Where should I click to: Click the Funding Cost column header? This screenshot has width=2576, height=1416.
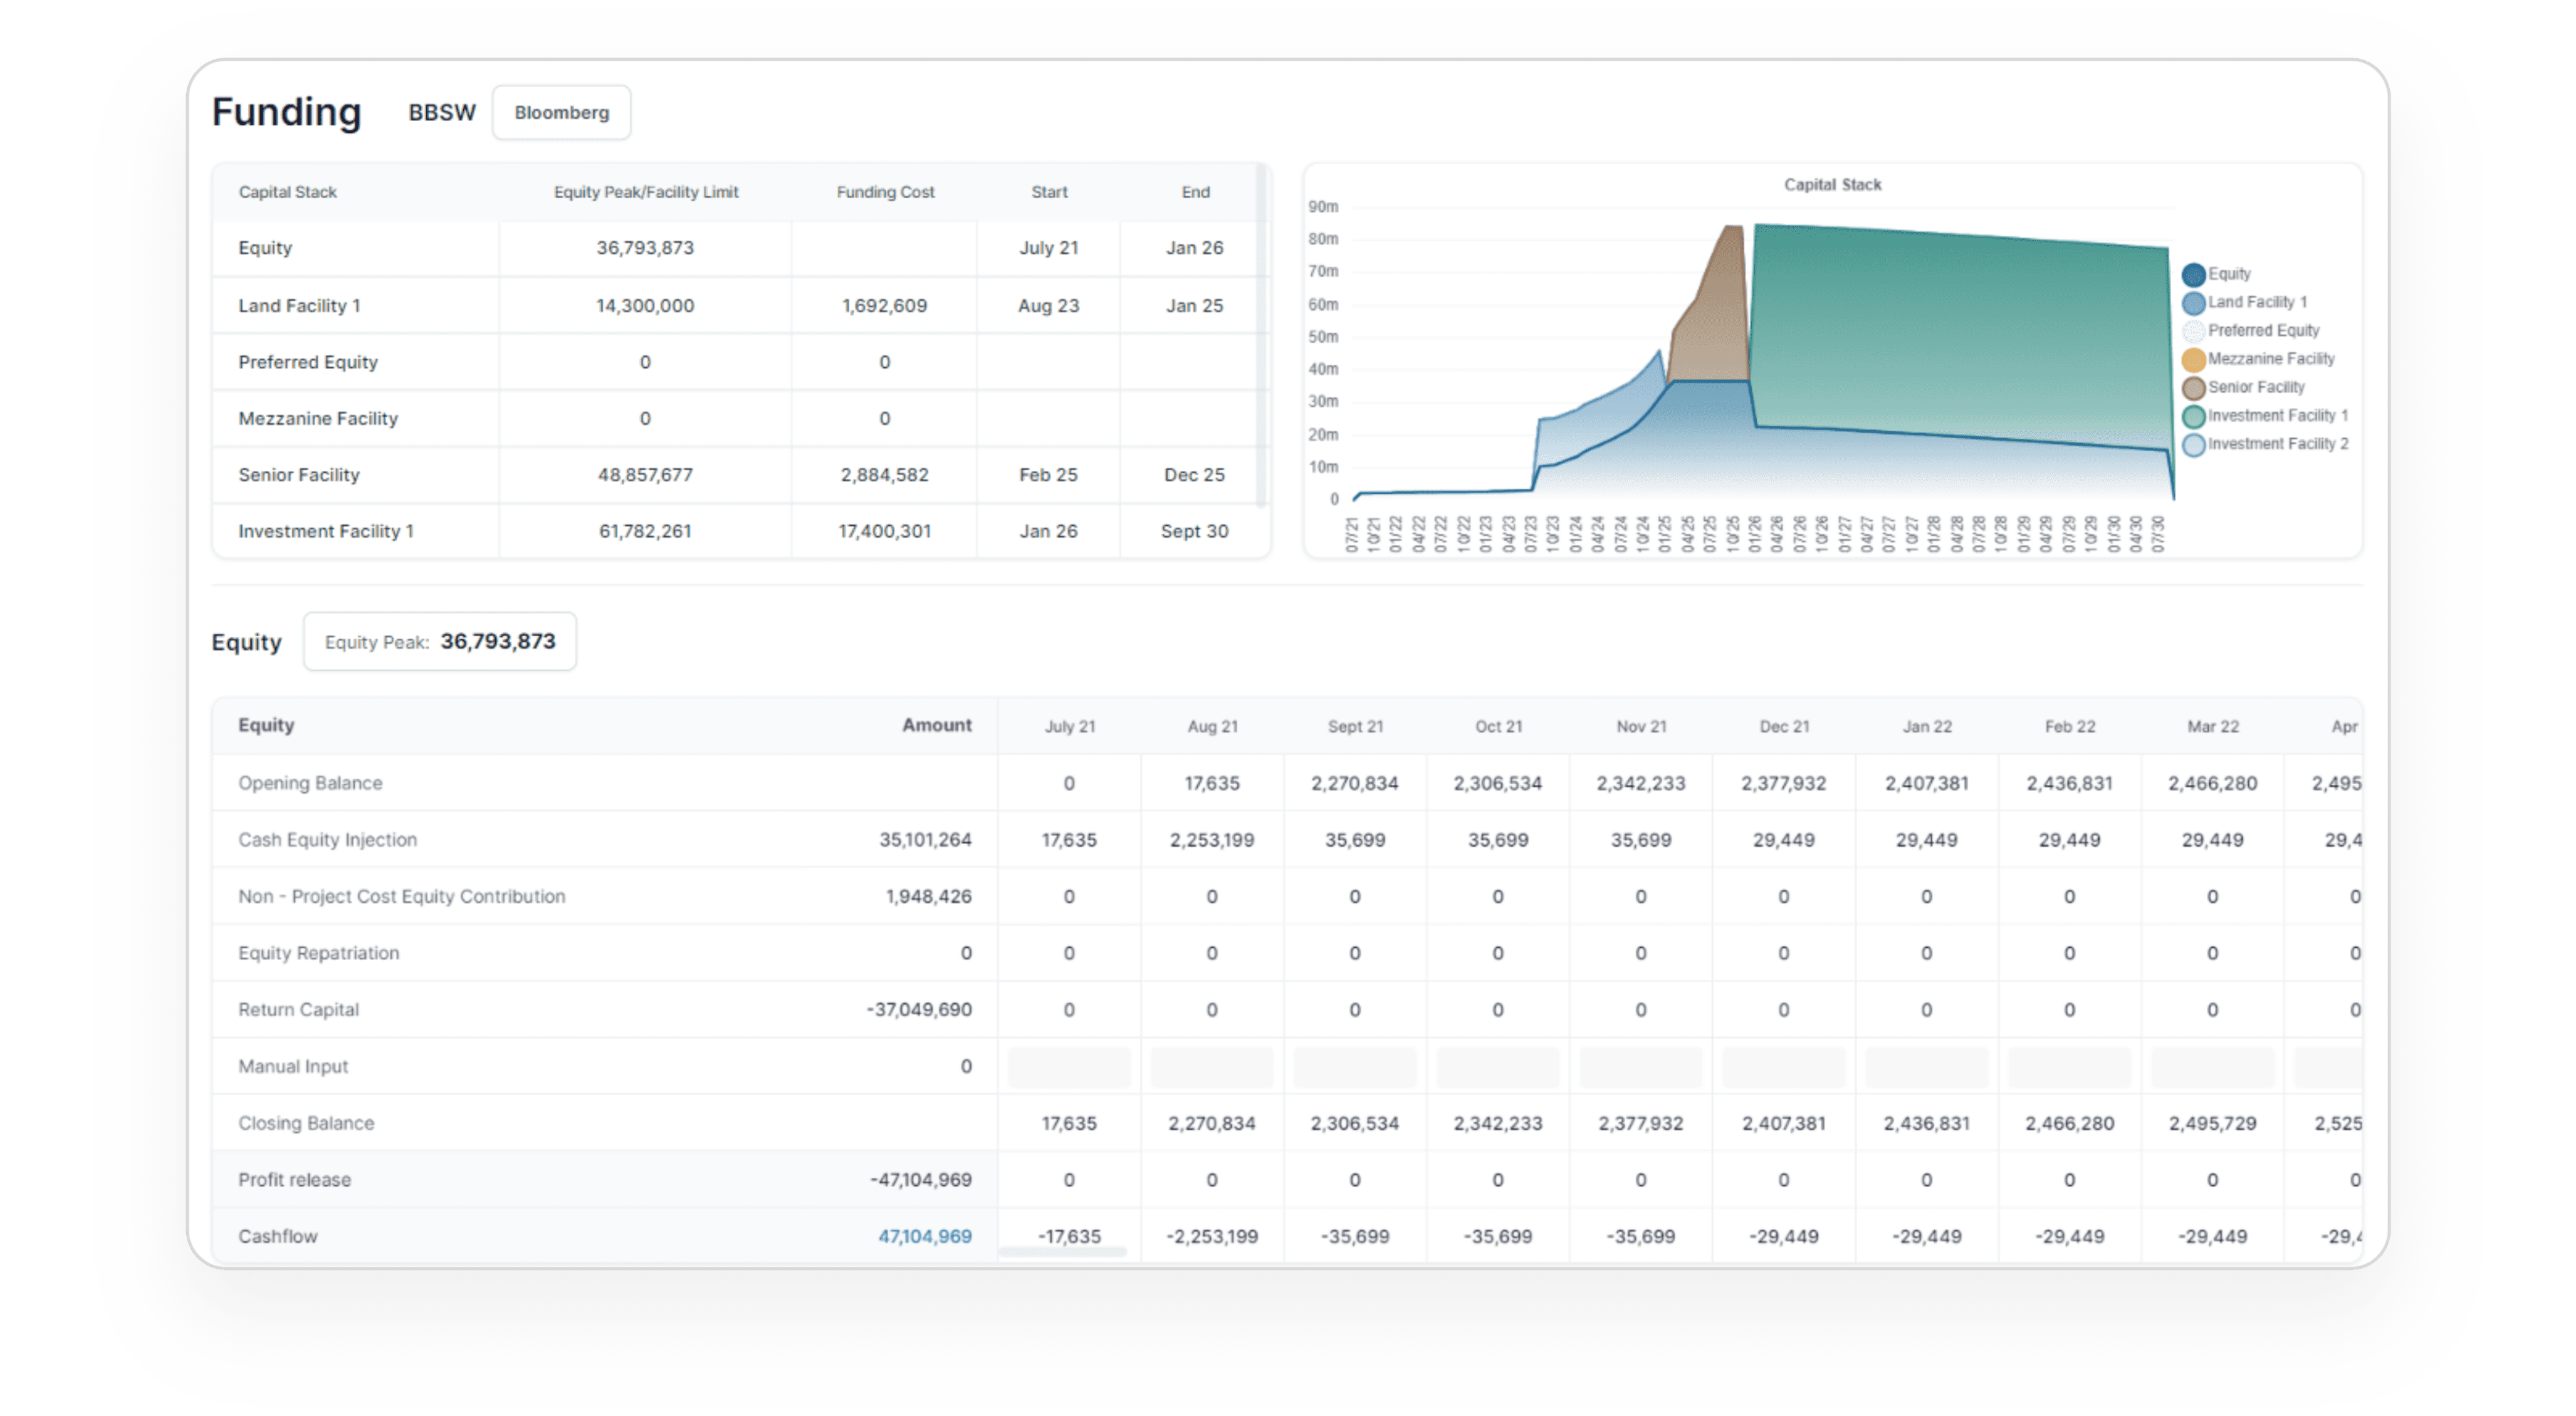(x=885, y=192)
